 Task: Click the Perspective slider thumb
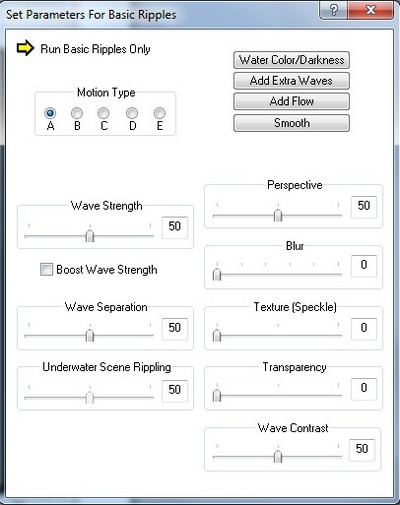coord(278,215)
